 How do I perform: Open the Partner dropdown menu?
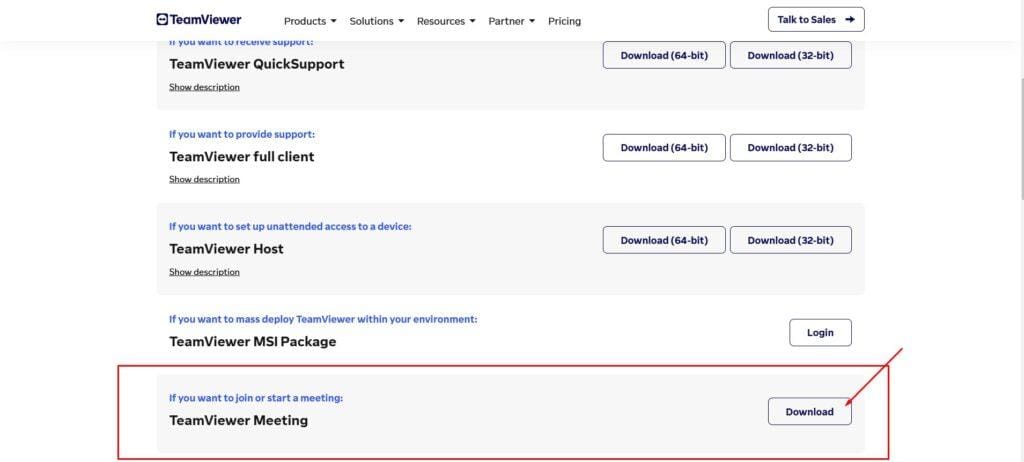[511, 21]
